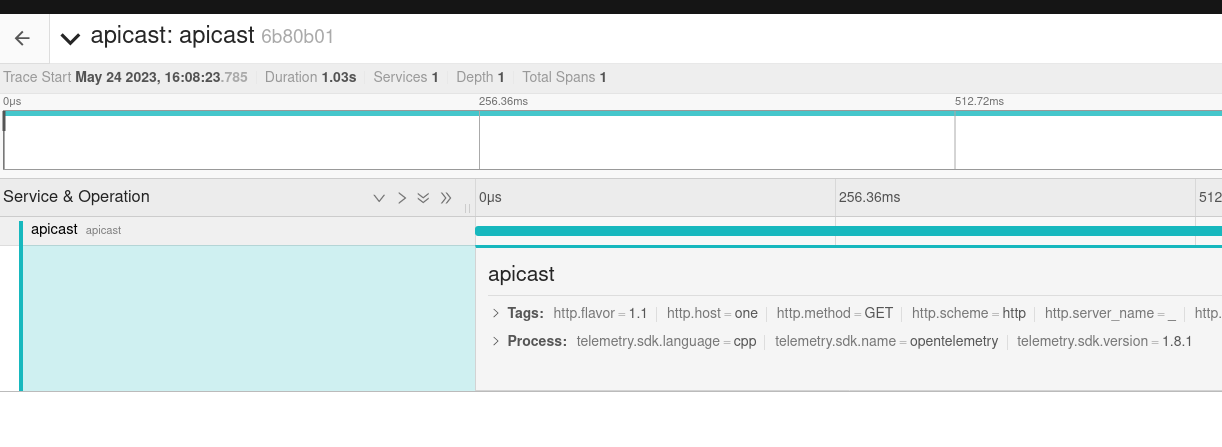Click the trace ID 6b80b01
This screenshot has height=447, width=1222.
[297, 38]
